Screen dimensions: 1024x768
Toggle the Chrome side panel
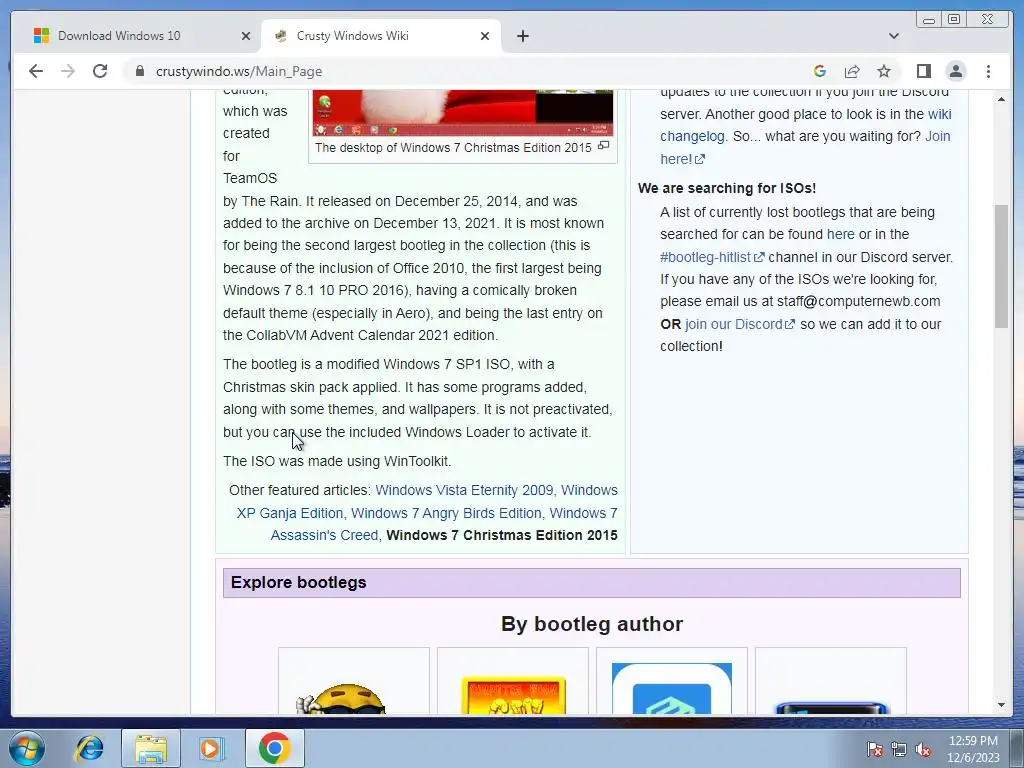point(923,71)
